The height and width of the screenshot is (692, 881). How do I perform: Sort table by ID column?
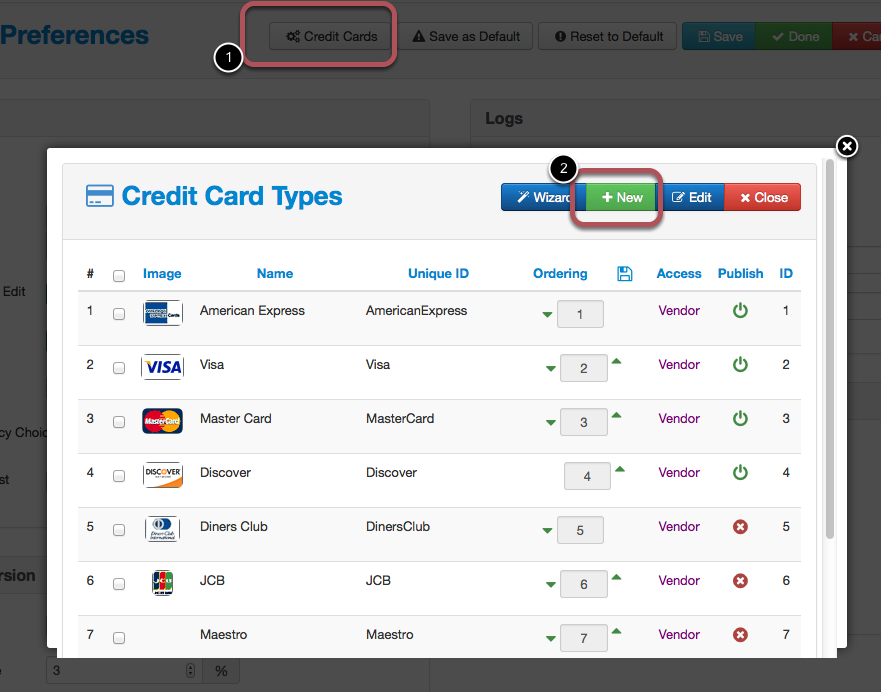pos(785,274)
